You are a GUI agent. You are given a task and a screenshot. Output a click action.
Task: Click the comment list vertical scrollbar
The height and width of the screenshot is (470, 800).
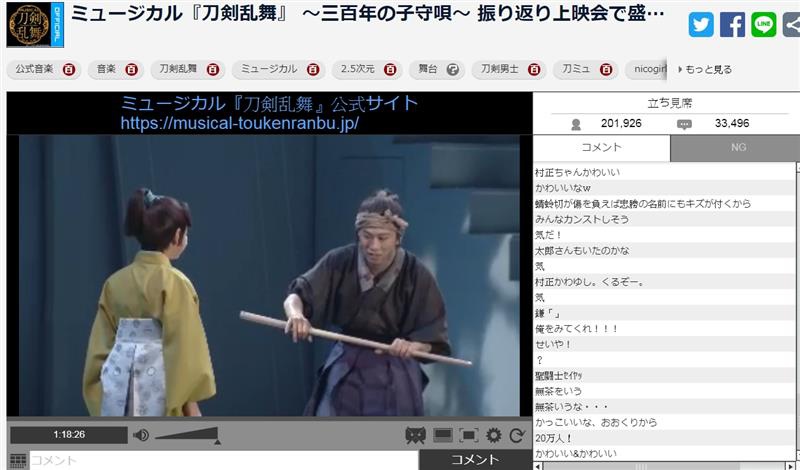(798, 312)
